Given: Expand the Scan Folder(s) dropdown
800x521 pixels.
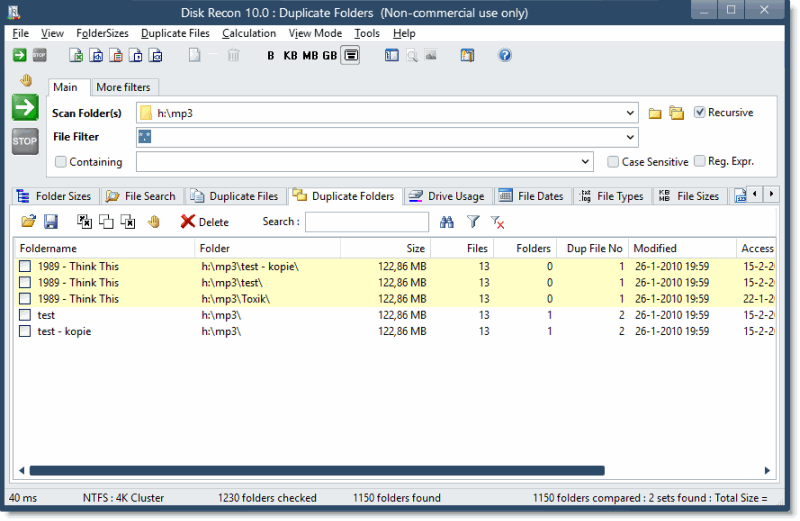Looking at the screenshot, I should tap(630, 113).
